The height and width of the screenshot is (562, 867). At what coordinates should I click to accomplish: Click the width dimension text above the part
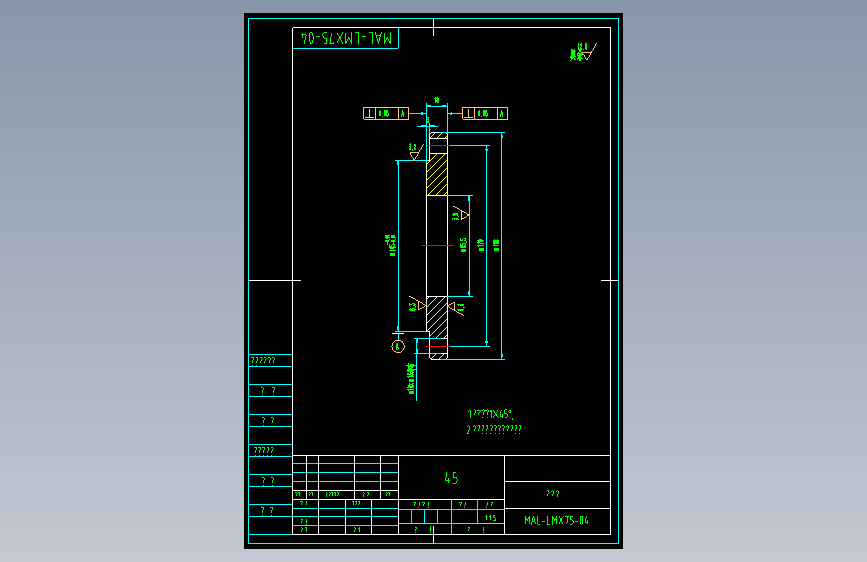click(x=436, y=100)
